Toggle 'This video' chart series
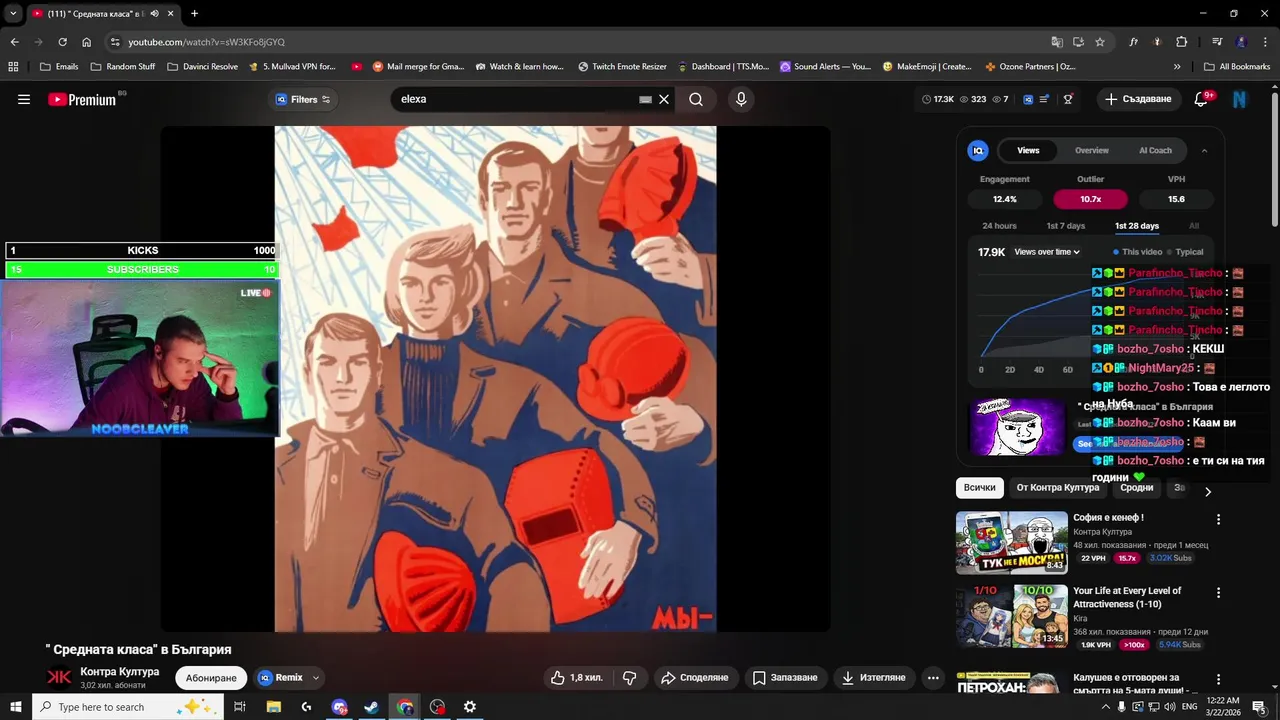The width and height of the screenshot is (1280, 720). coord(1137,252)
